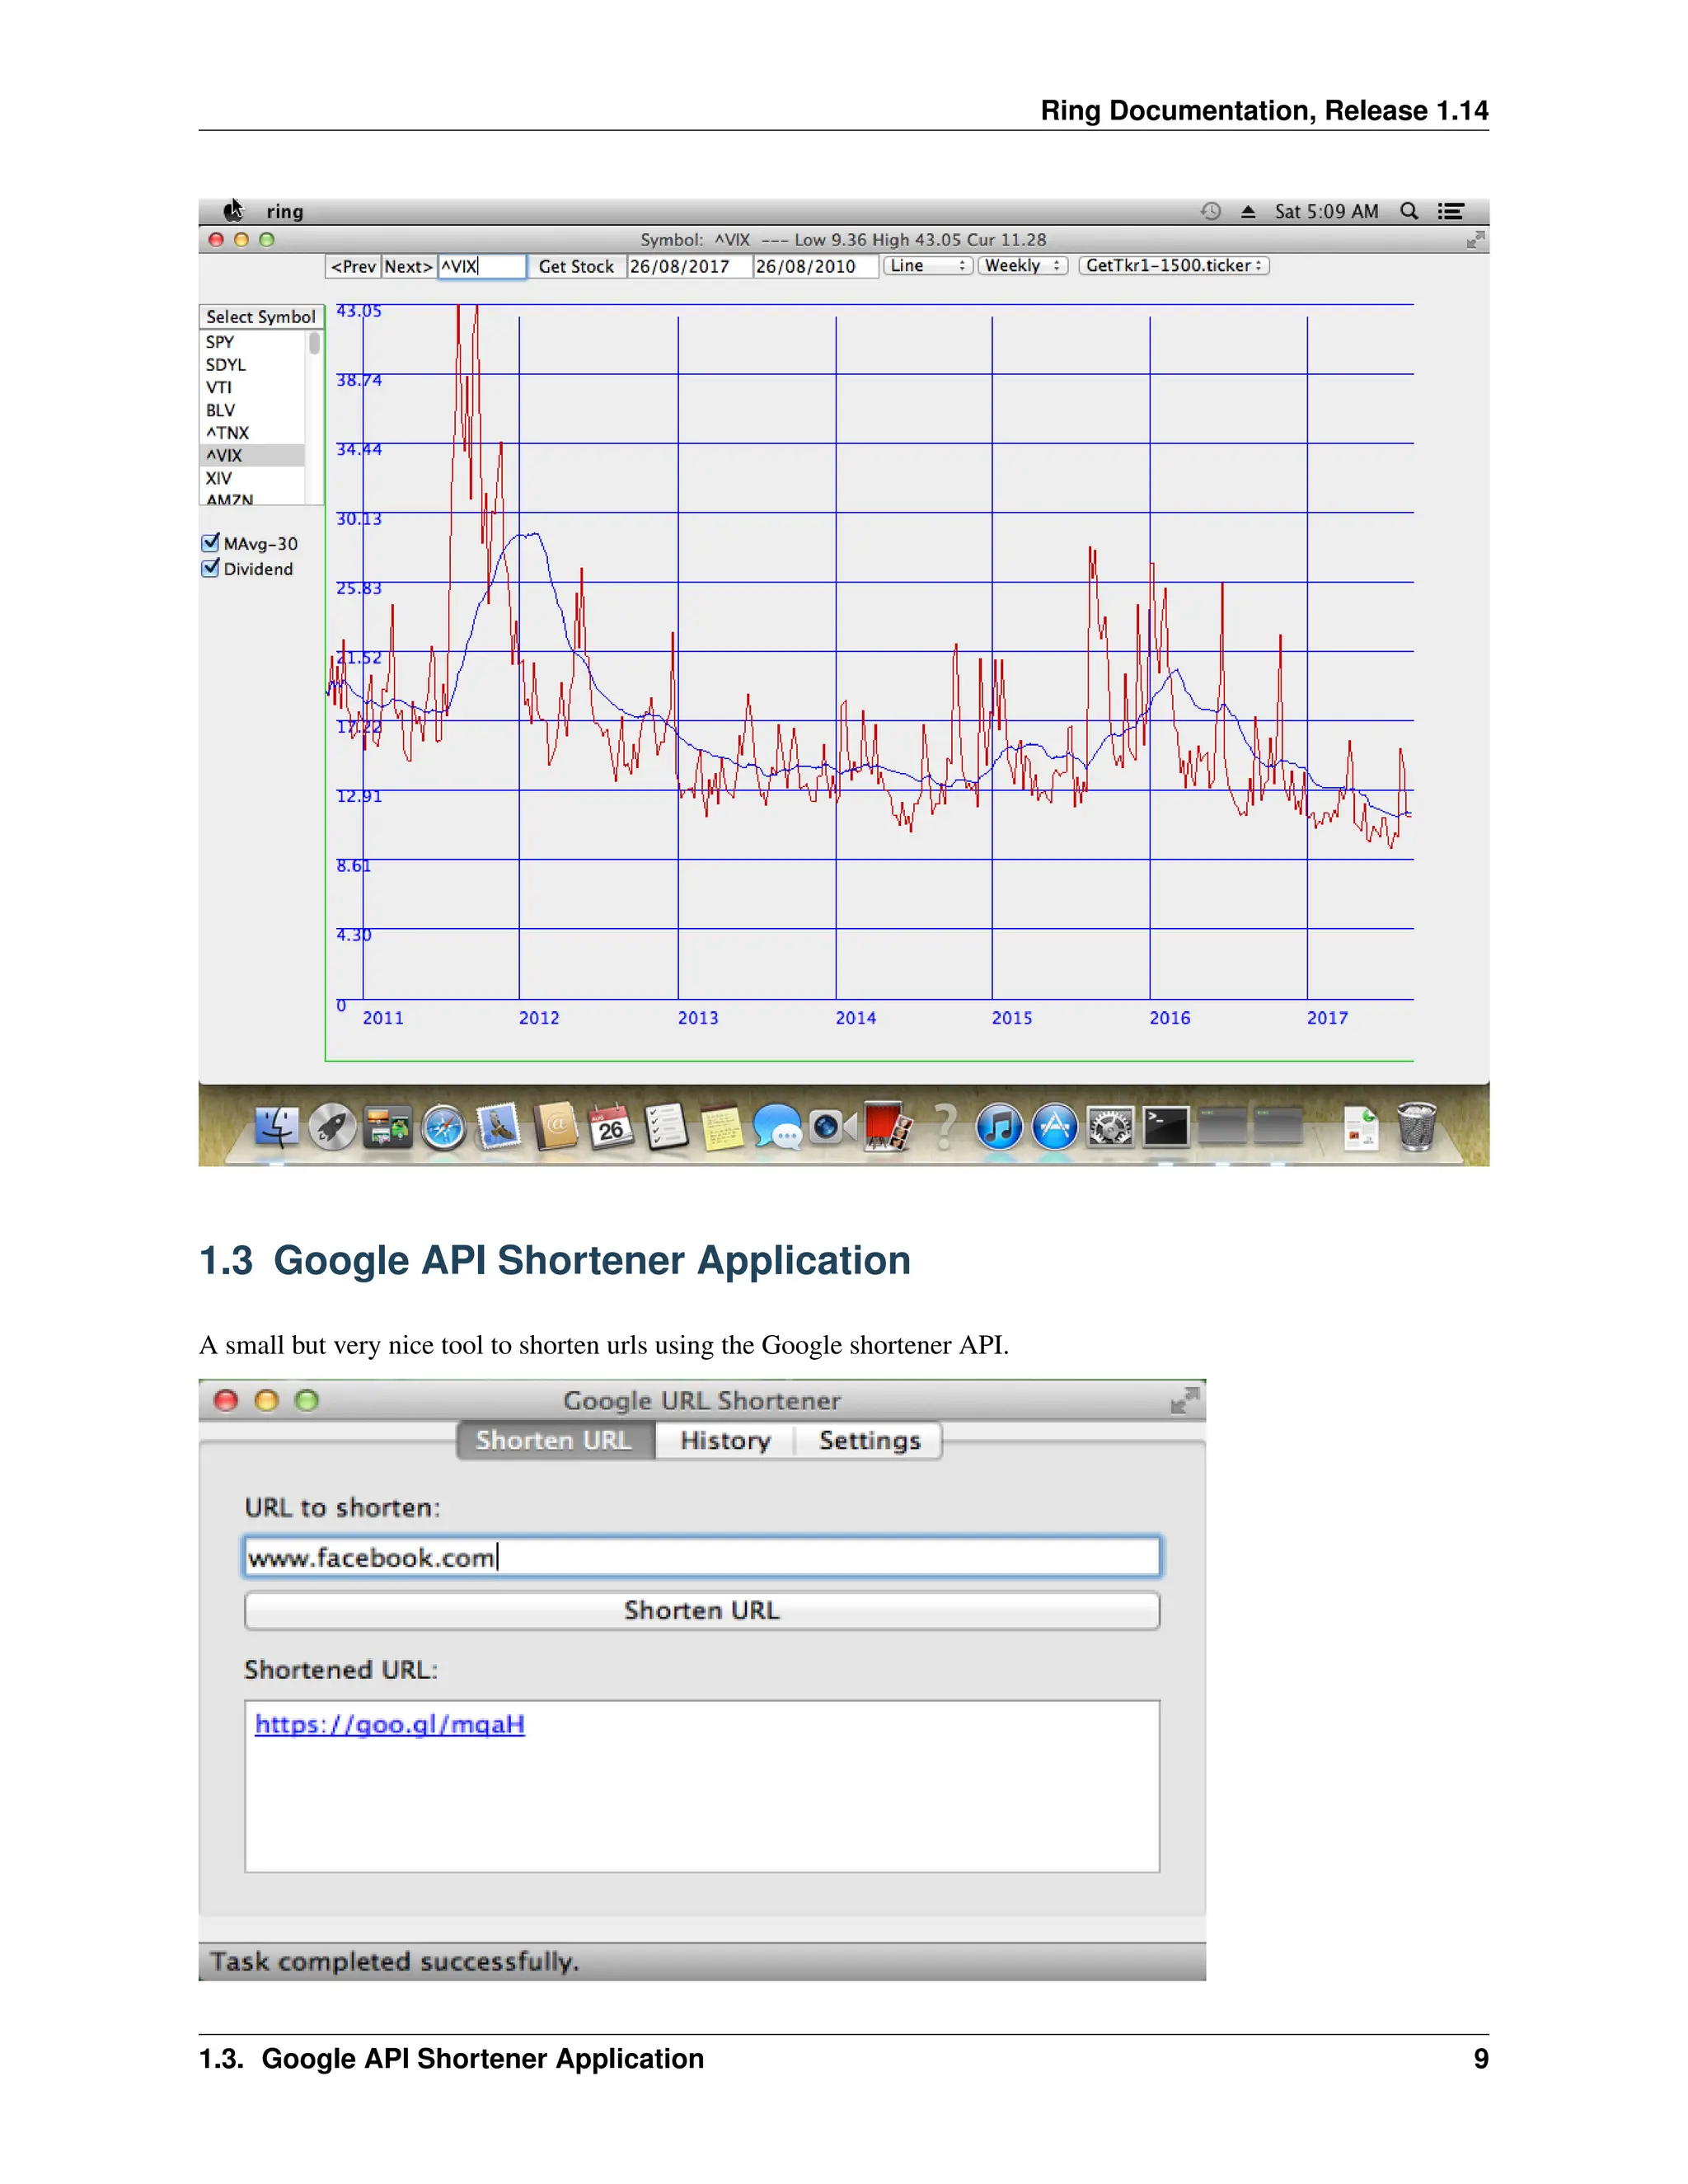Viewport: 1688px width, 2184px height.
Task: Toggle the Dividend checkbox
Action: pyautogui.click(x=211, y=568)
